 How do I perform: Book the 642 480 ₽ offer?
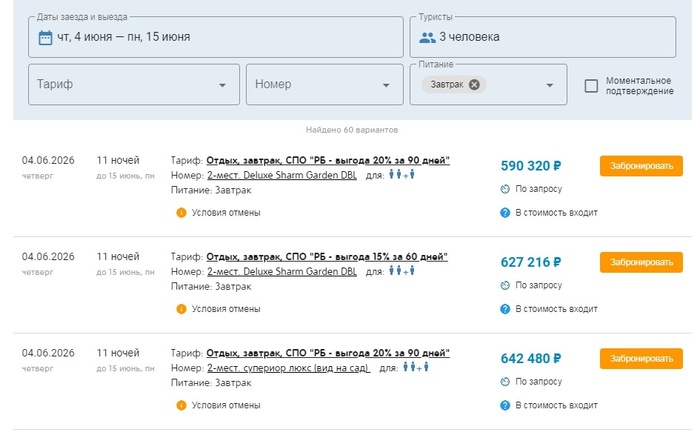pyautogui.click(x=641, y=358)
